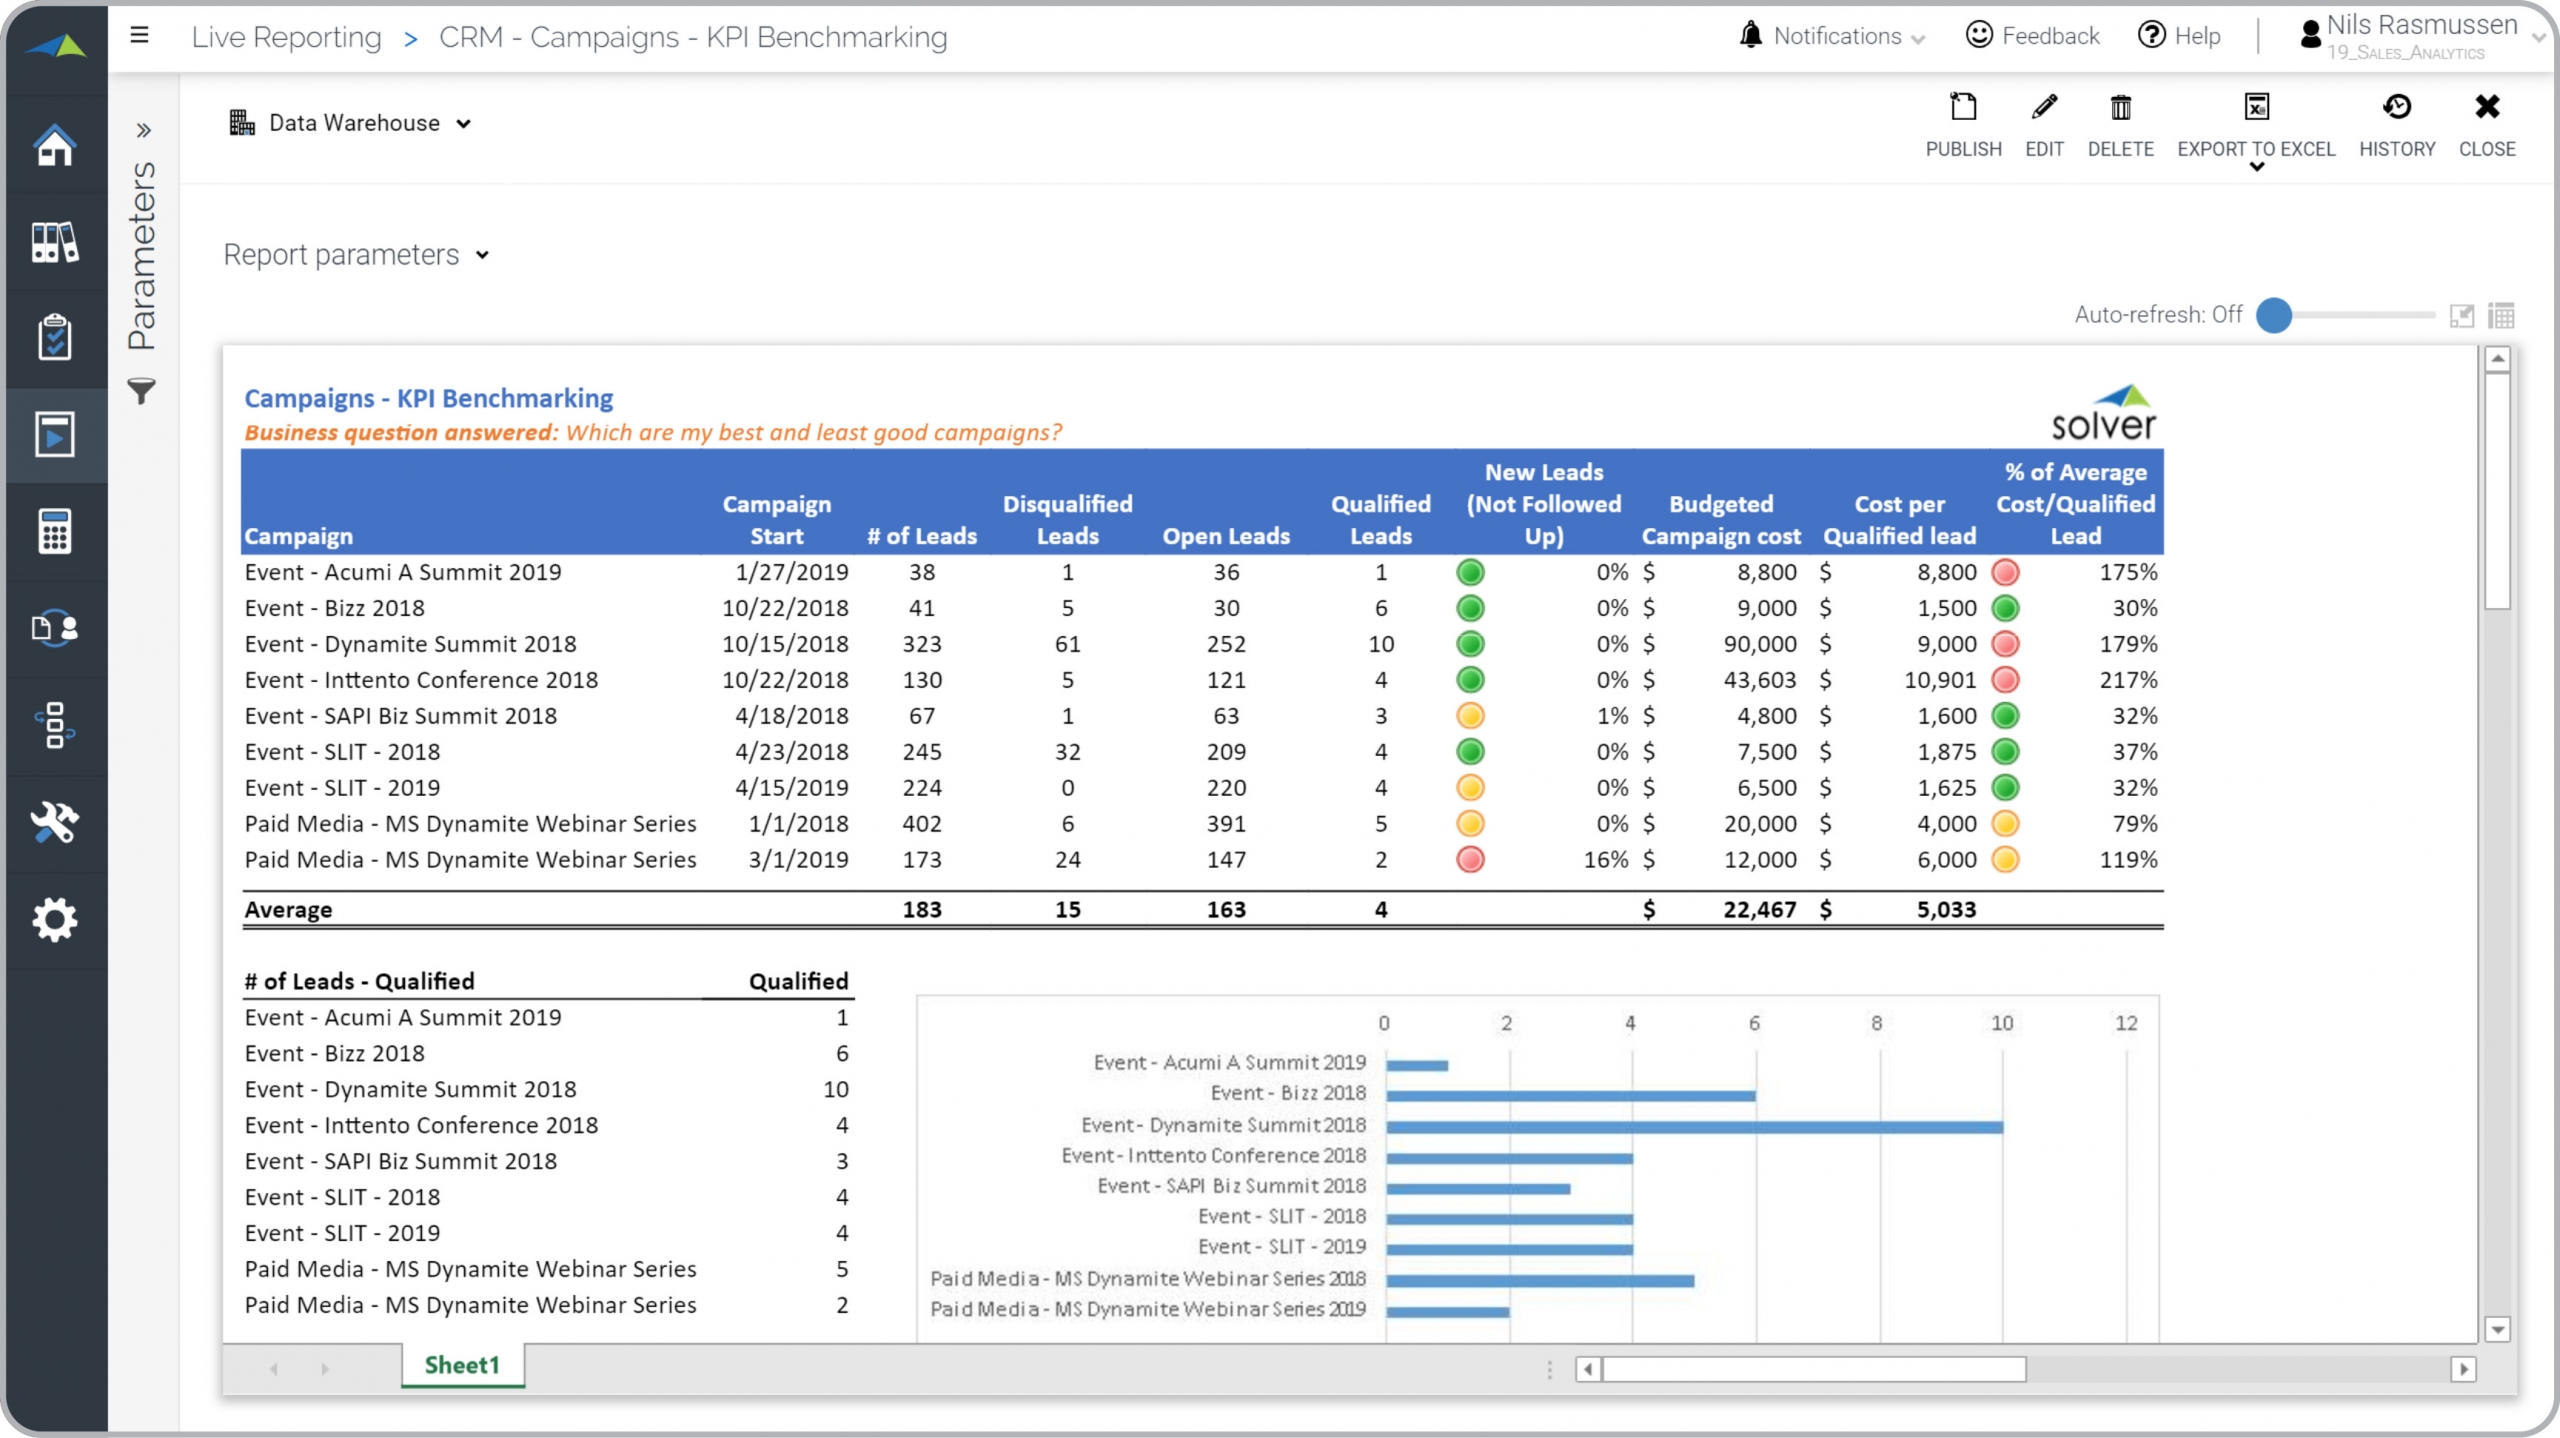
Task: Close the report with X icon
Action: (2487, 125)
